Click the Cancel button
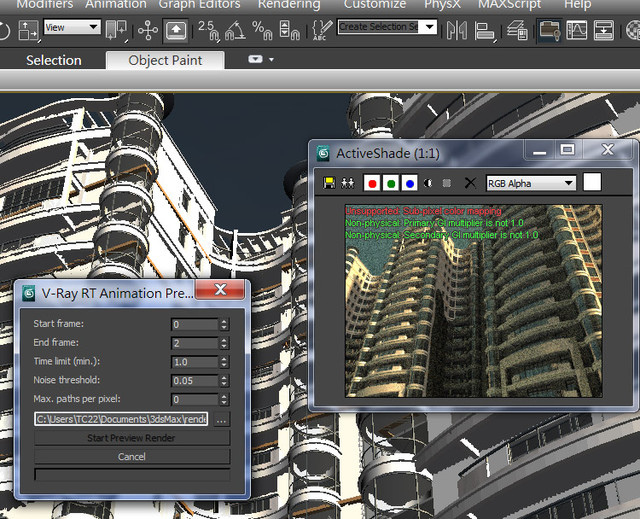Image resolution: width=640 pixels, height=519 pixels. pos(132,457)
